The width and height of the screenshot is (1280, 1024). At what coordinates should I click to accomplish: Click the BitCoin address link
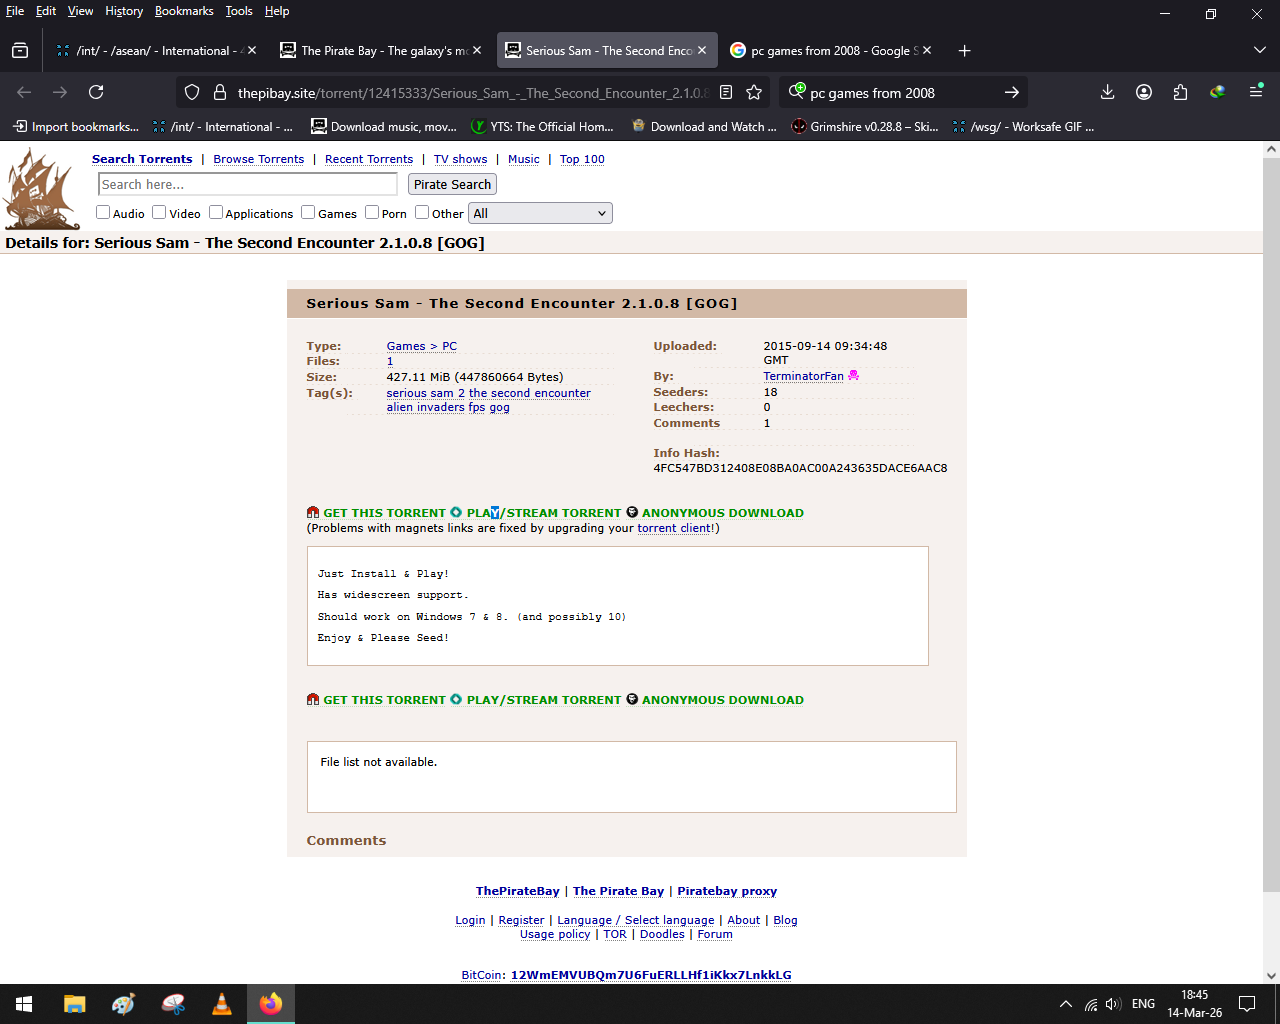click(651, 975)
